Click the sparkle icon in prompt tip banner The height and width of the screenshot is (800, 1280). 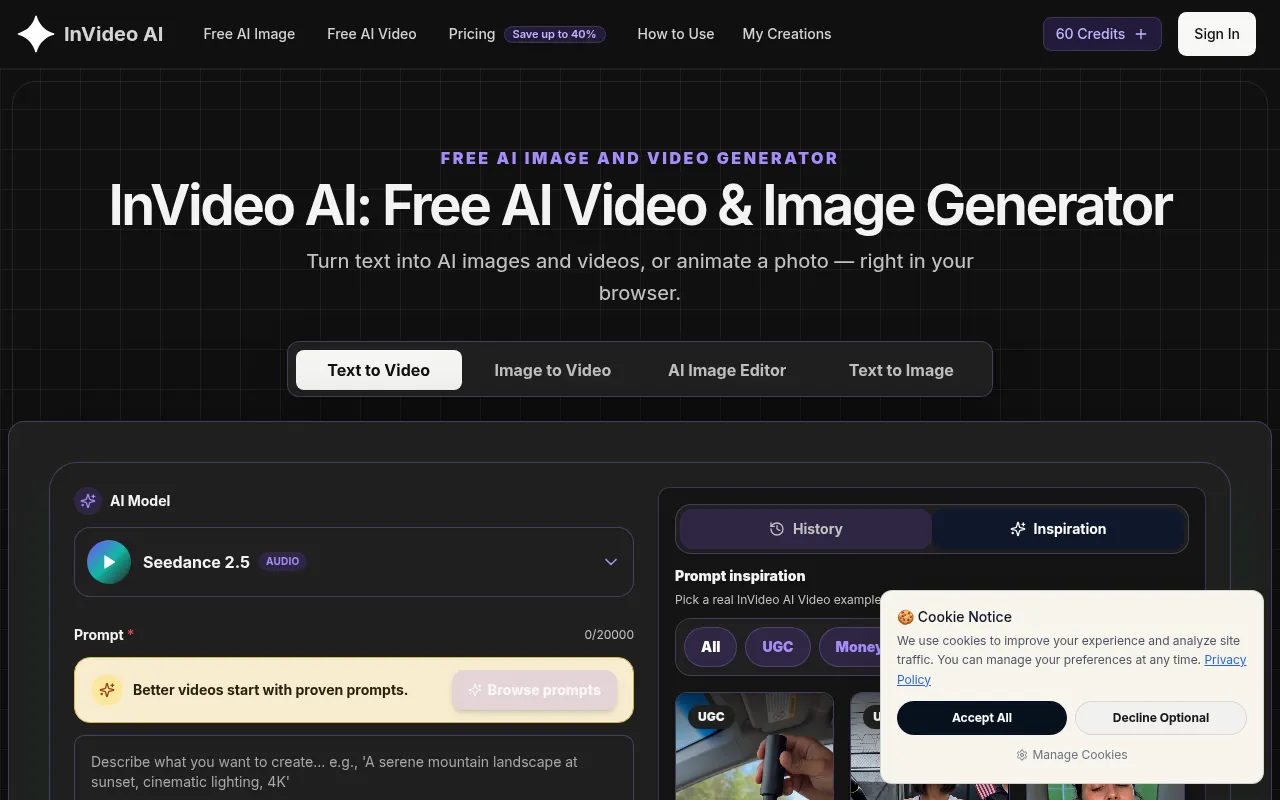(107, 690)
